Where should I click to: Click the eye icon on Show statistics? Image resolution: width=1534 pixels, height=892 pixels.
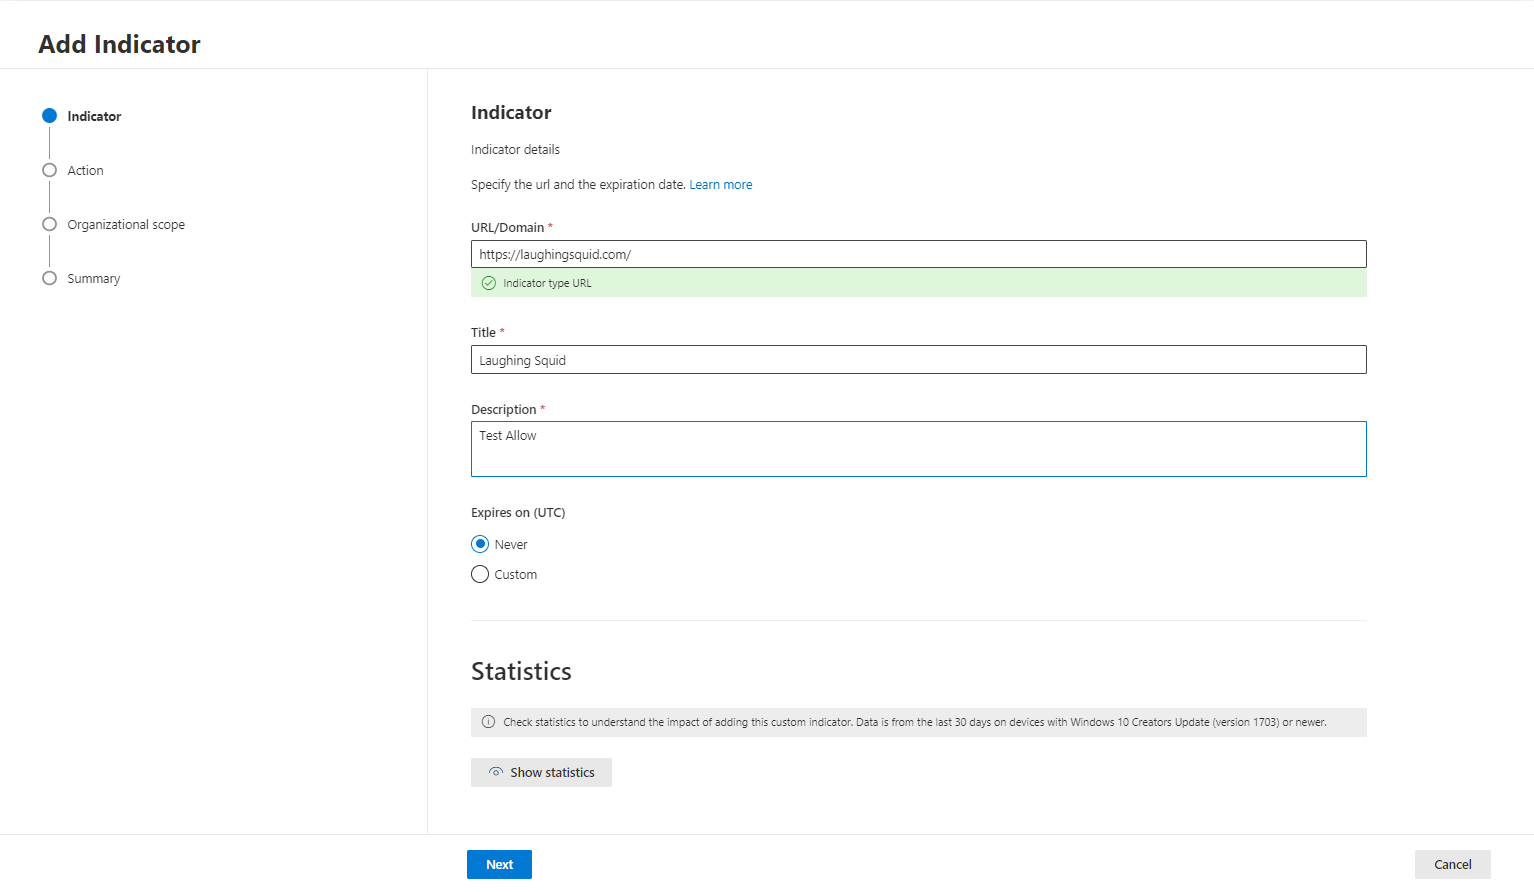coord(496,772)
